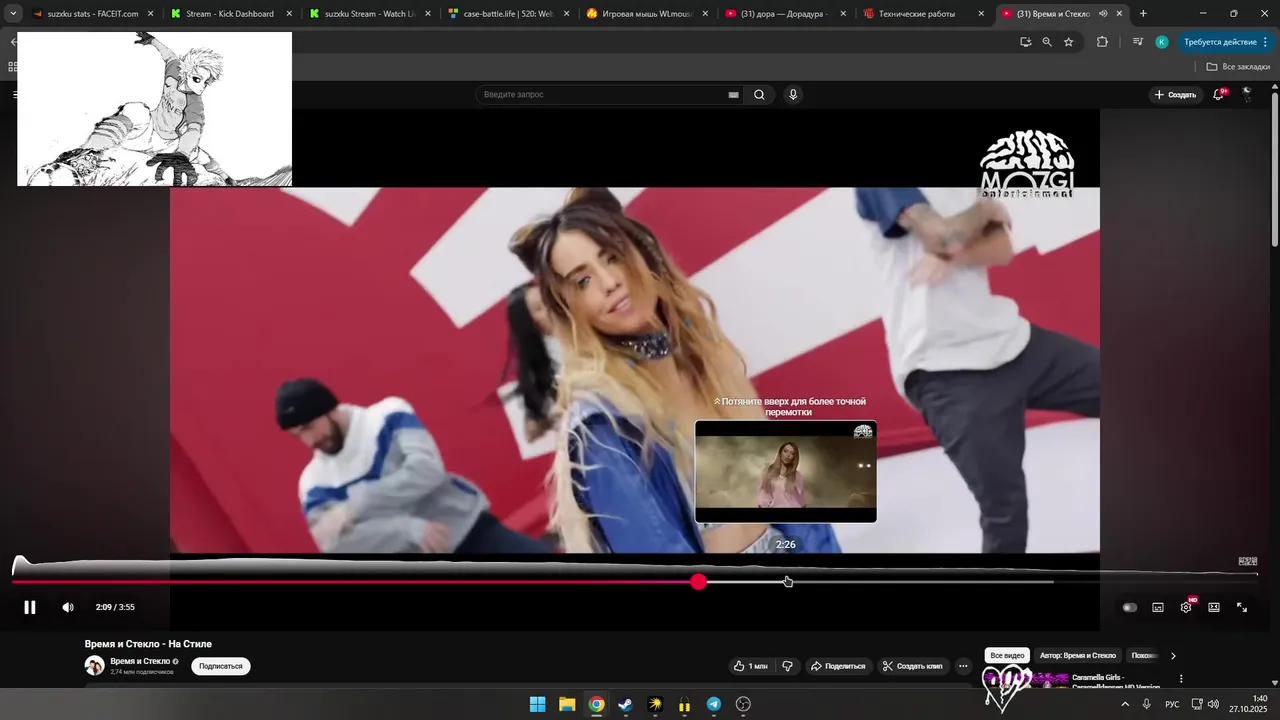Switch to the дора — Дорадура tab
The height and width of the screenshot is (720, 1280).
coord(784,14)
